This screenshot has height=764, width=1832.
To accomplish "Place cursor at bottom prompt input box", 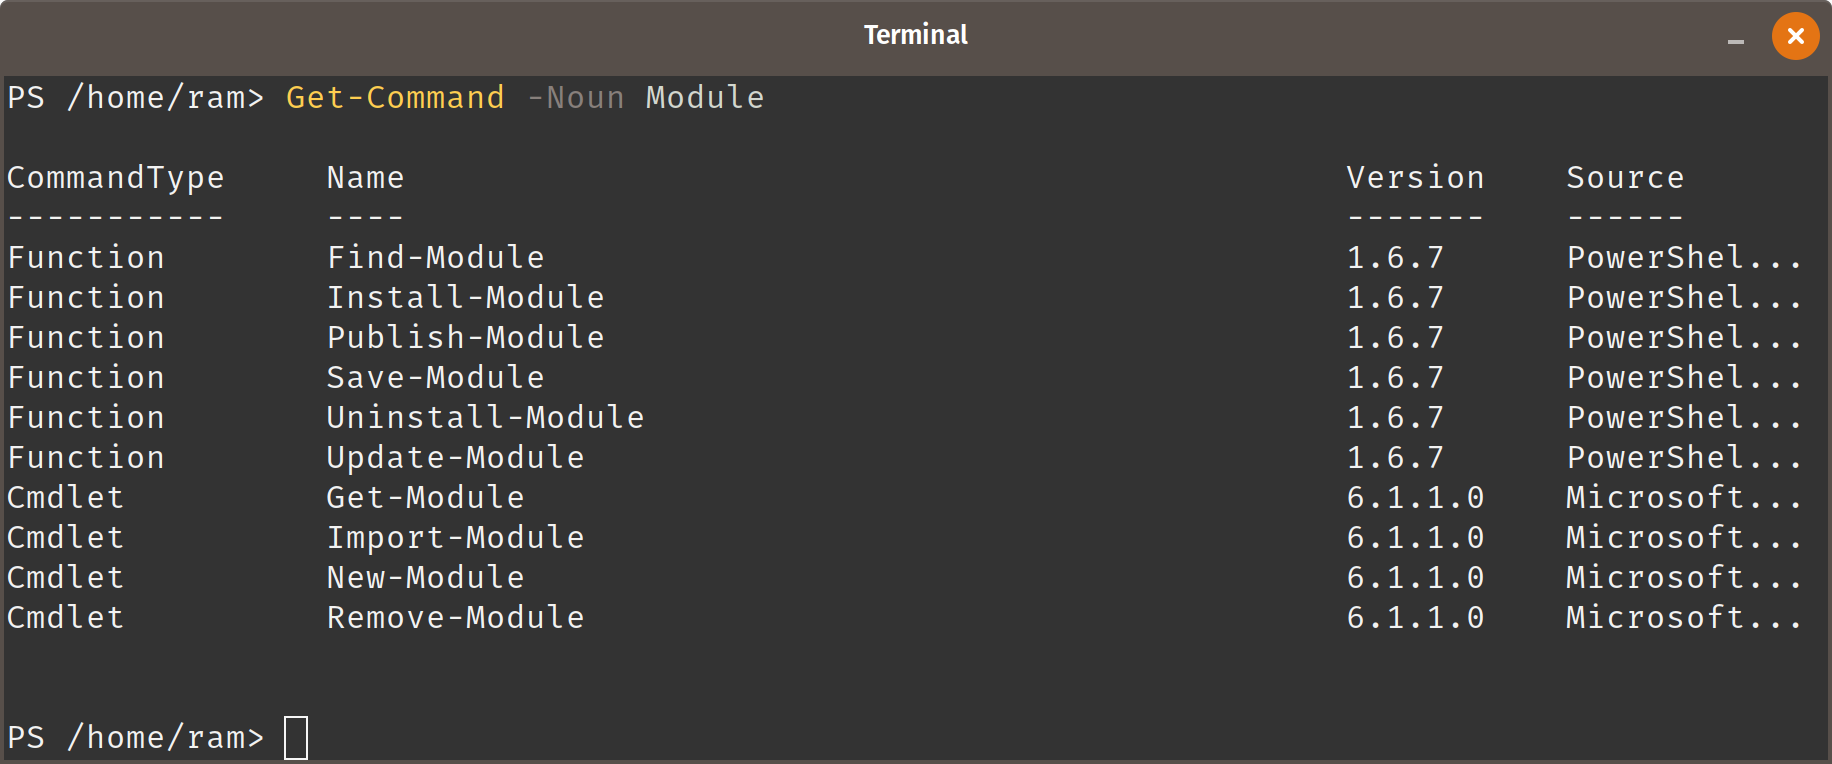I will pyautogui.click(x=296, y=738).
